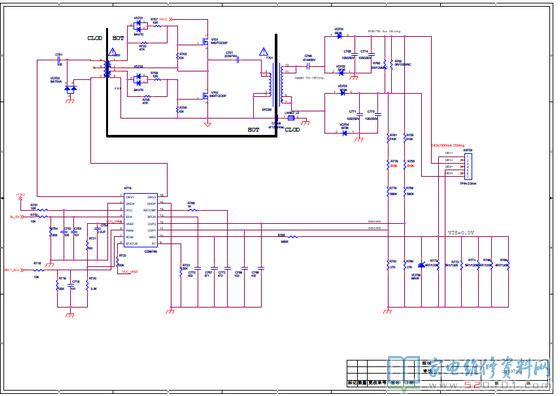Click the warning triangle beside the gate-drive transformer
The width and height of the screenshot is (560, 396).
(112, 52)
